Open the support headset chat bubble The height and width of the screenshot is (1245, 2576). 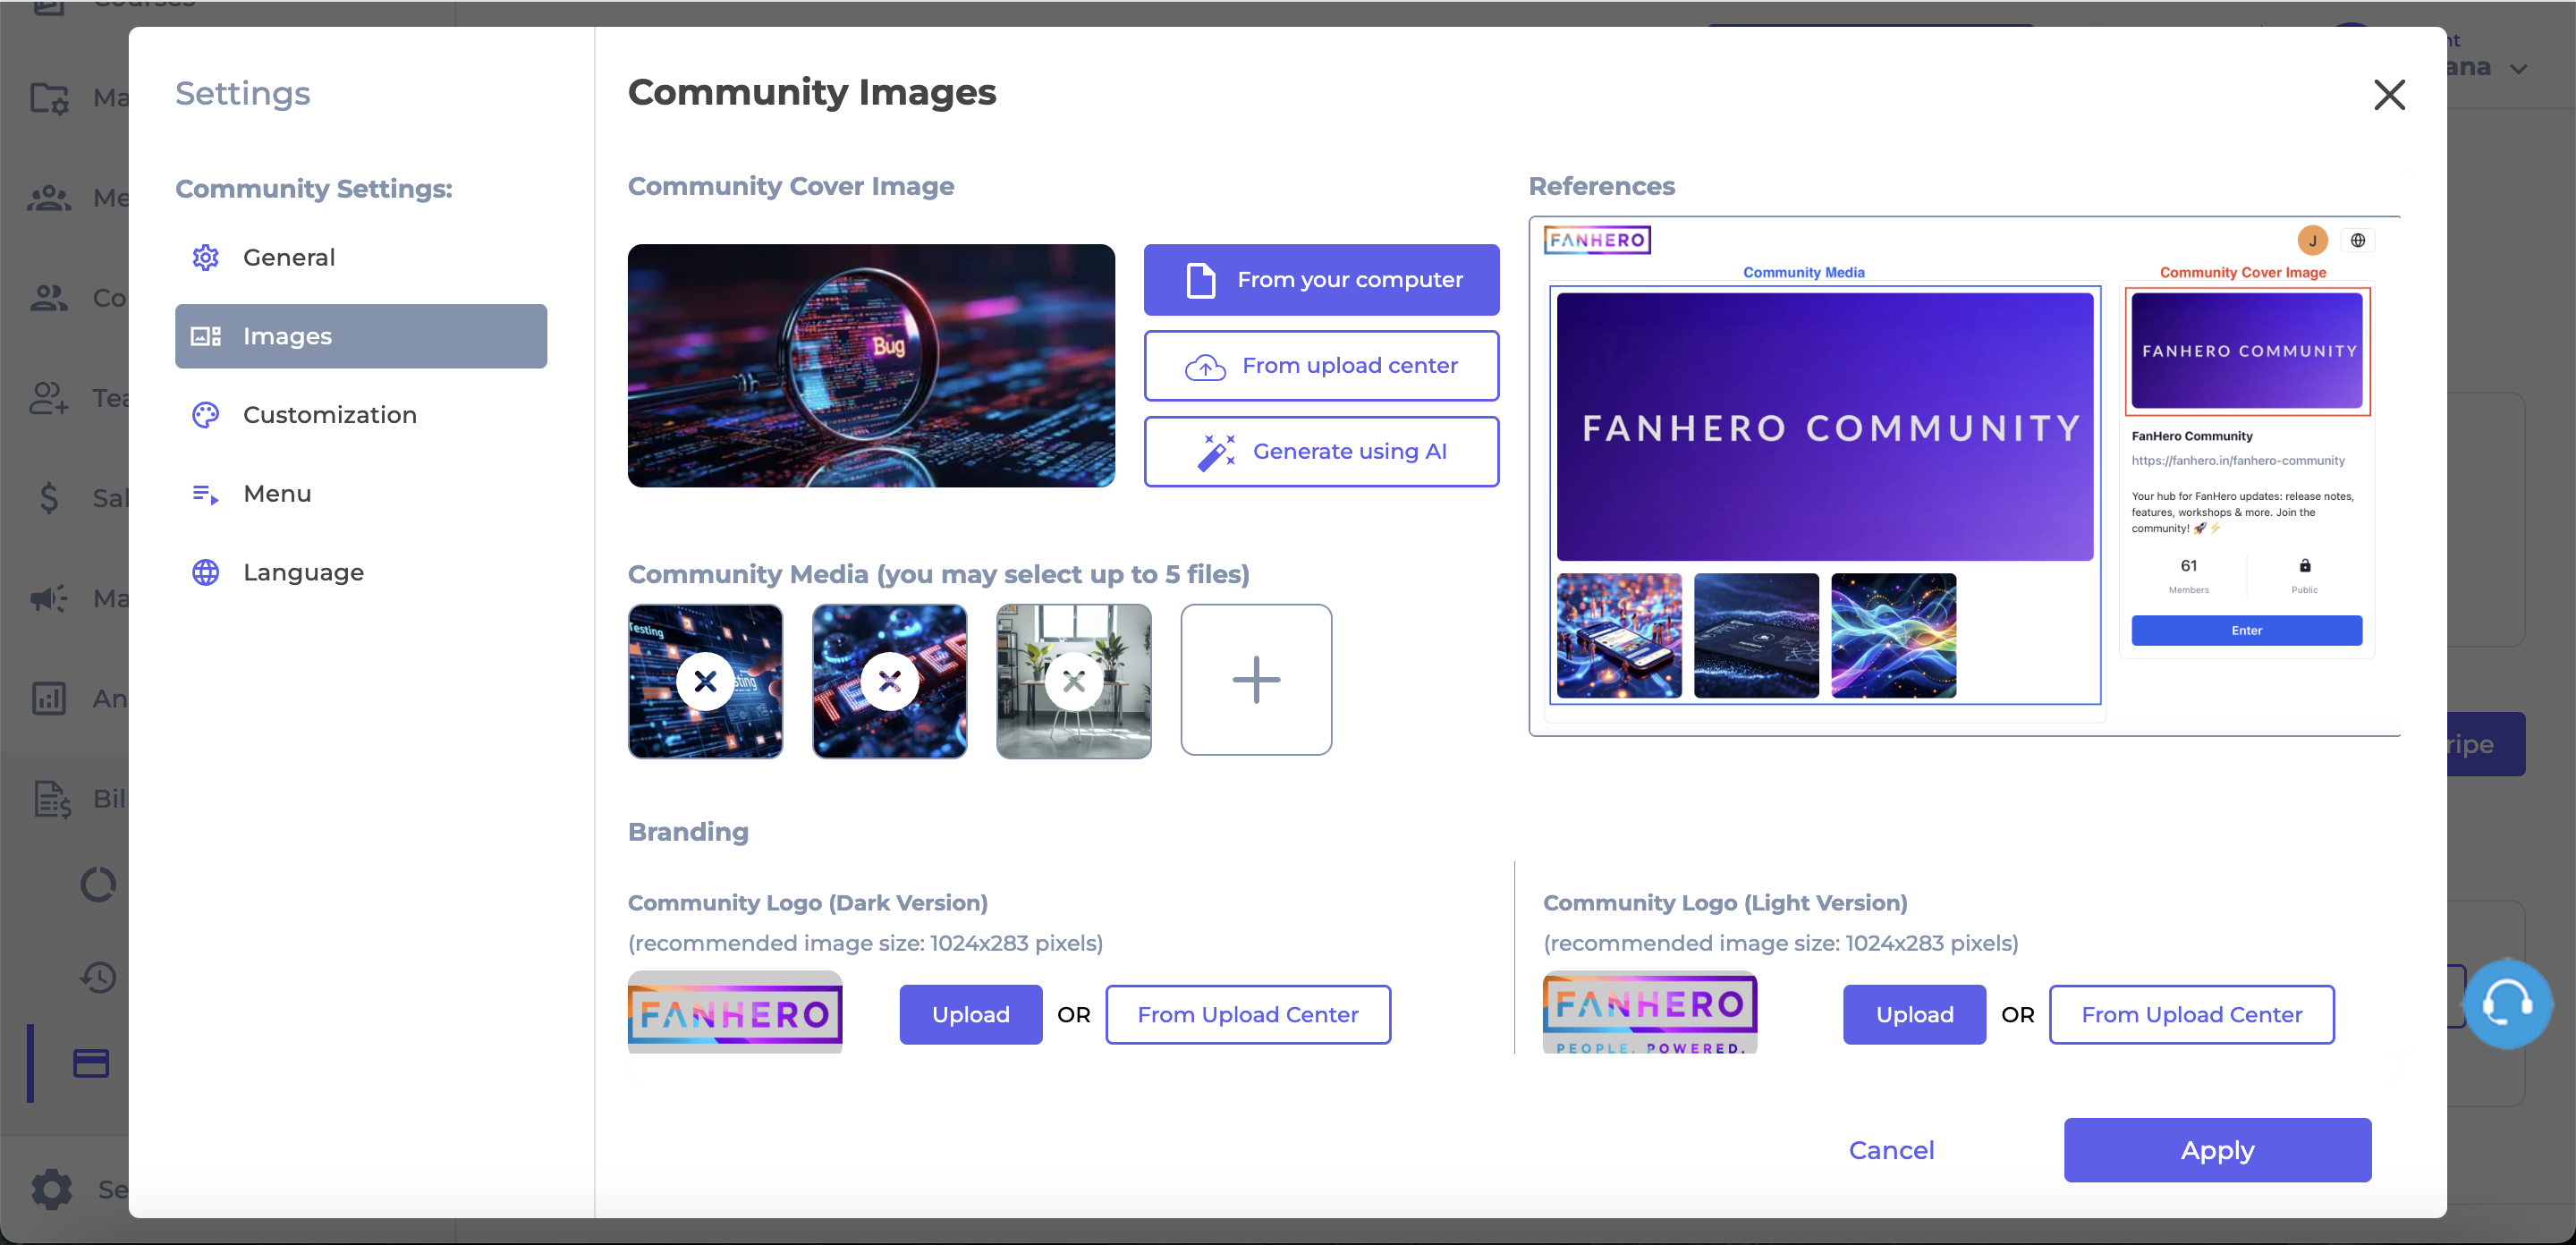[x=2506, y=1003]
